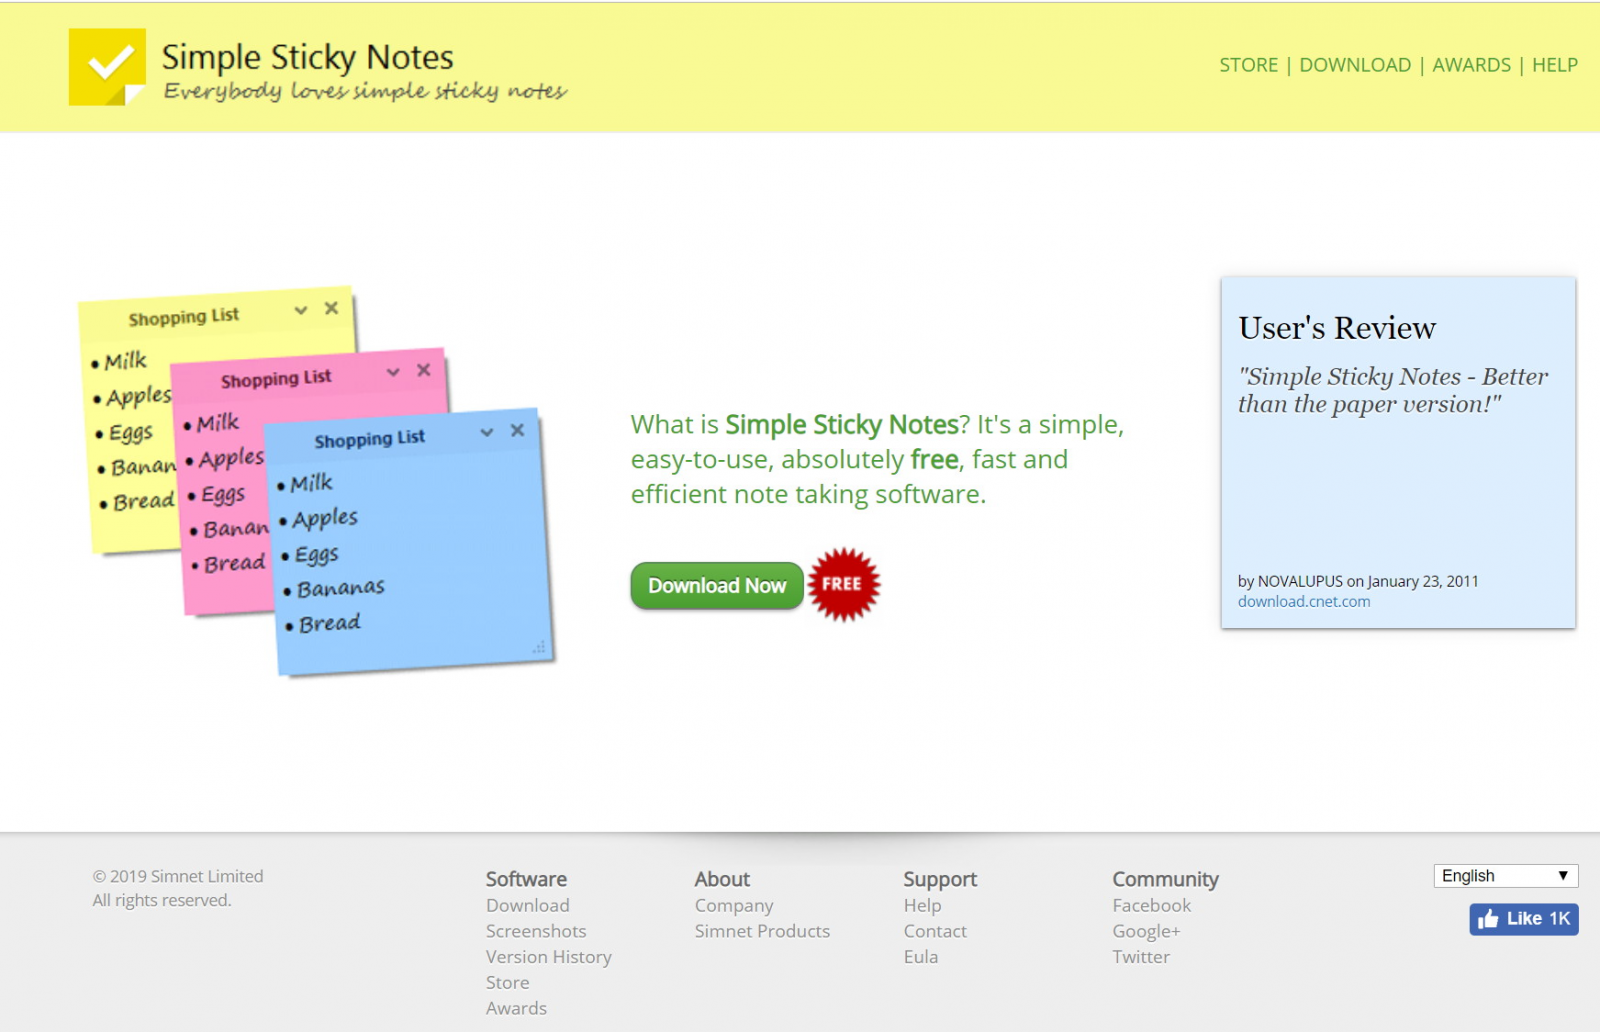Expand the blue note's chevron menu
Screen dimensions: 1600x1032
[487, 433]
